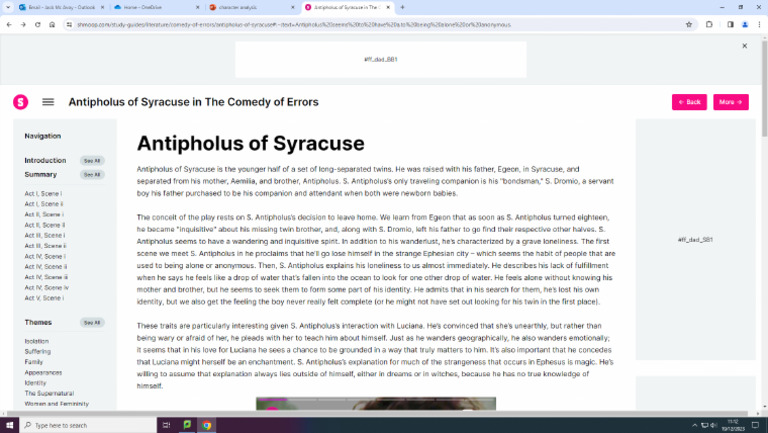The height and width of the screenshot is (433, 768).
Task: Click the browser back arrow
Action: click(x=9, y=24)
